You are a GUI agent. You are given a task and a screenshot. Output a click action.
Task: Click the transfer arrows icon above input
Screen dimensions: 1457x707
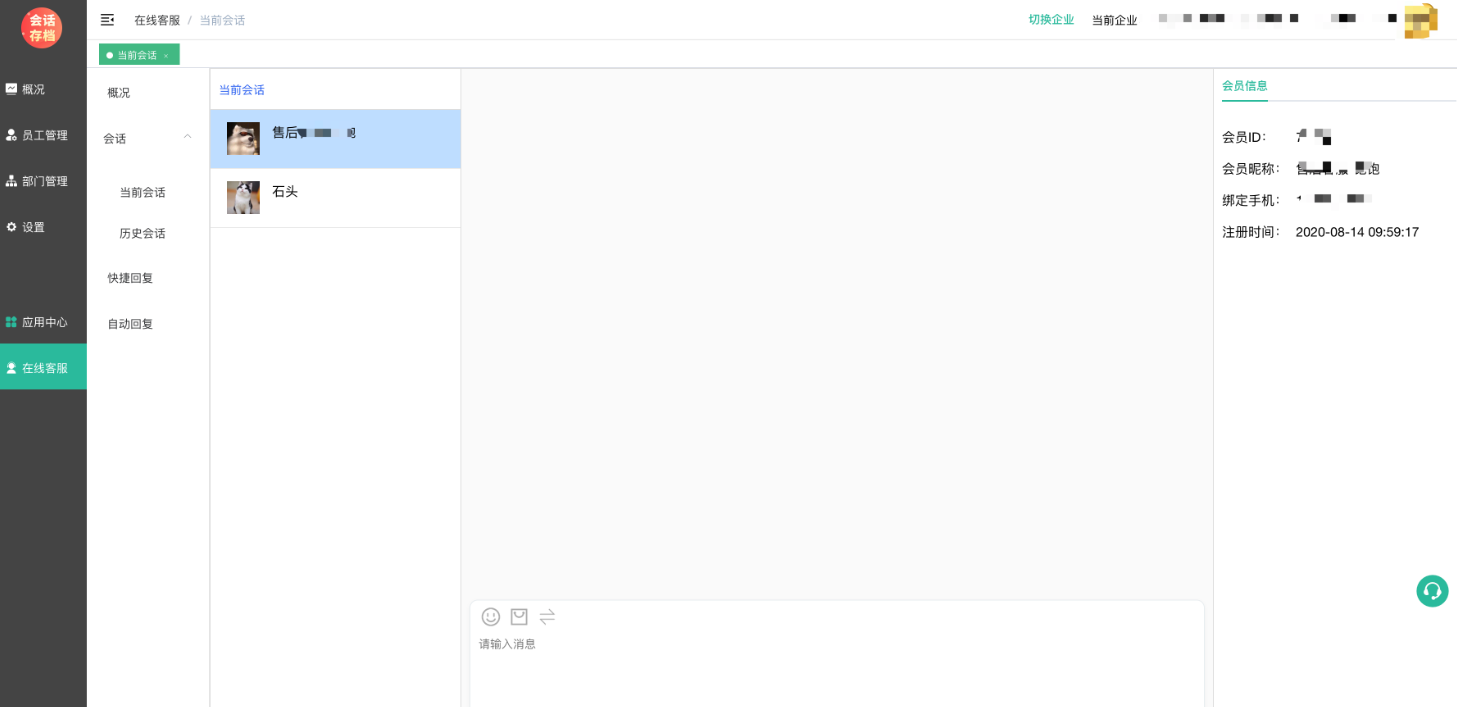547,617
